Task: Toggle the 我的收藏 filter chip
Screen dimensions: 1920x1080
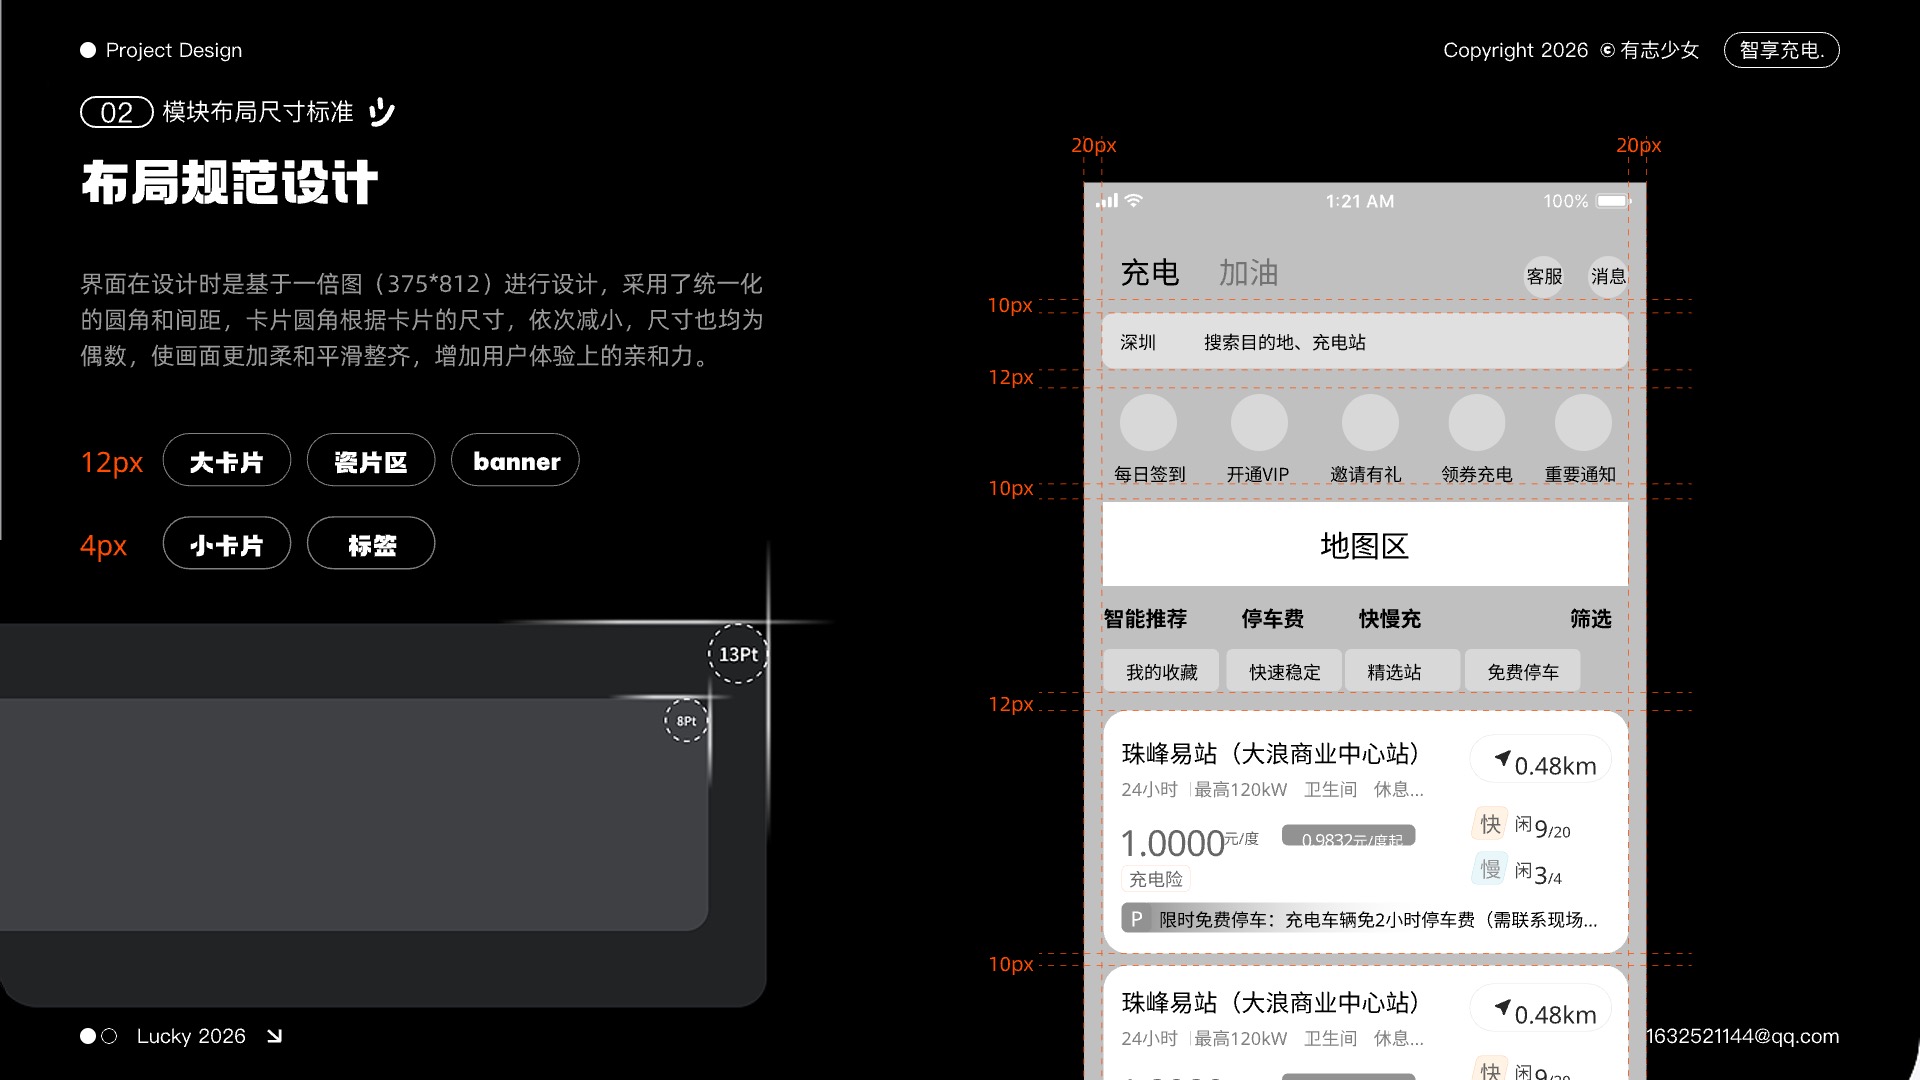Action: [1161, 671]
